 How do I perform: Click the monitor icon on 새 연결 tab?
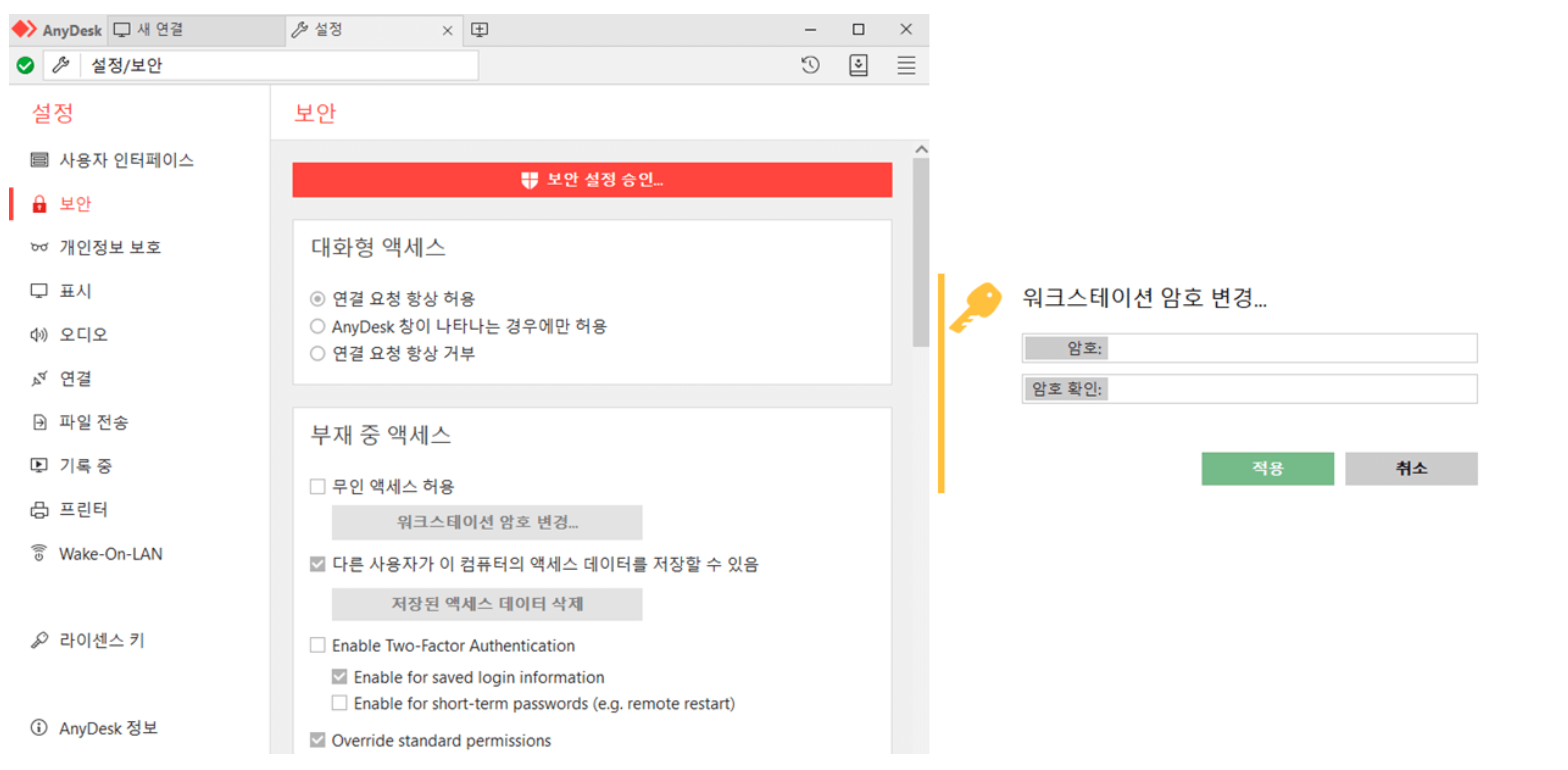121,30
